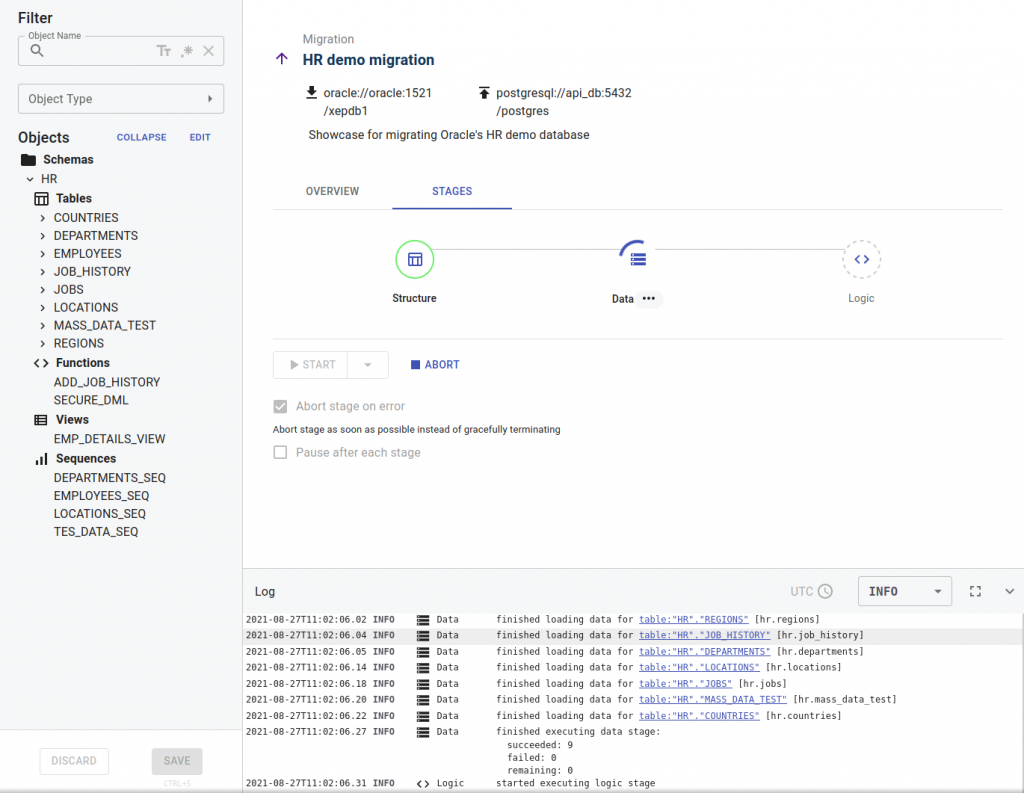1024x793 pixels.
Task: Toggle case-sensitive match icon in filter
Action: 163,50
